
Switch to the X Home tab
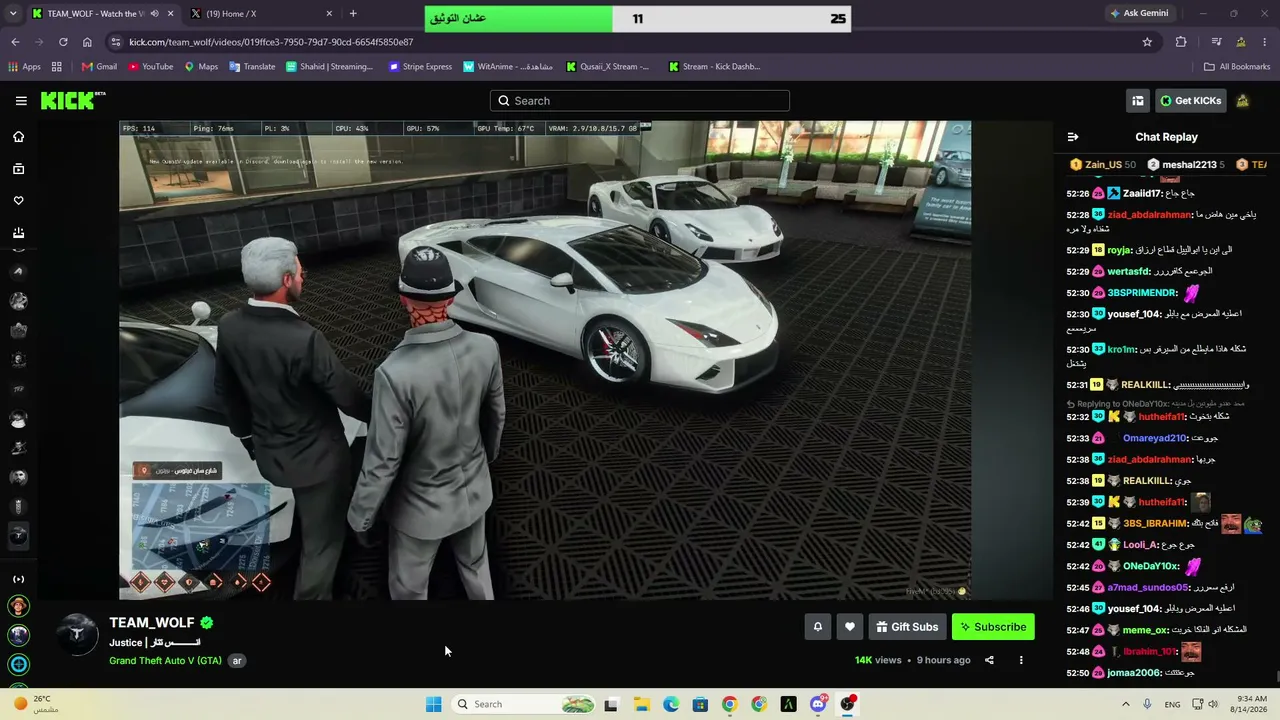[x=260, y=14]
